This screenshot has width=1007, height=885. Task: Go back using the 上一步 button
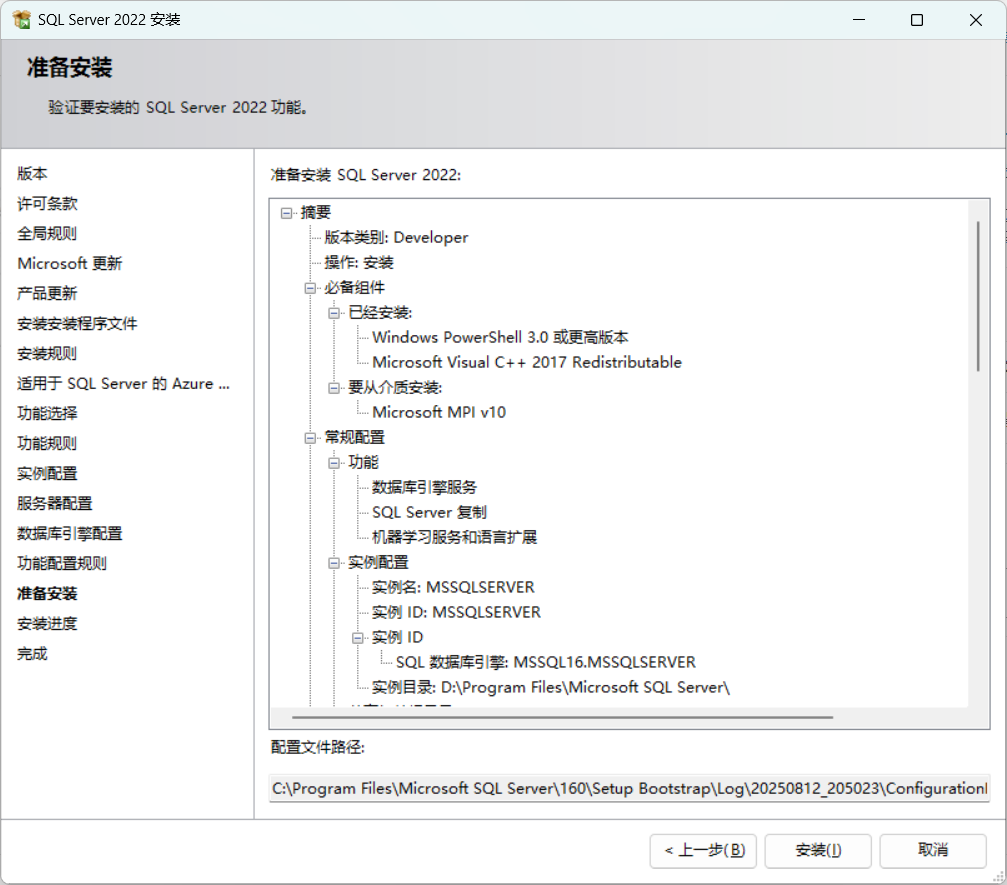[x=703, y=850]
